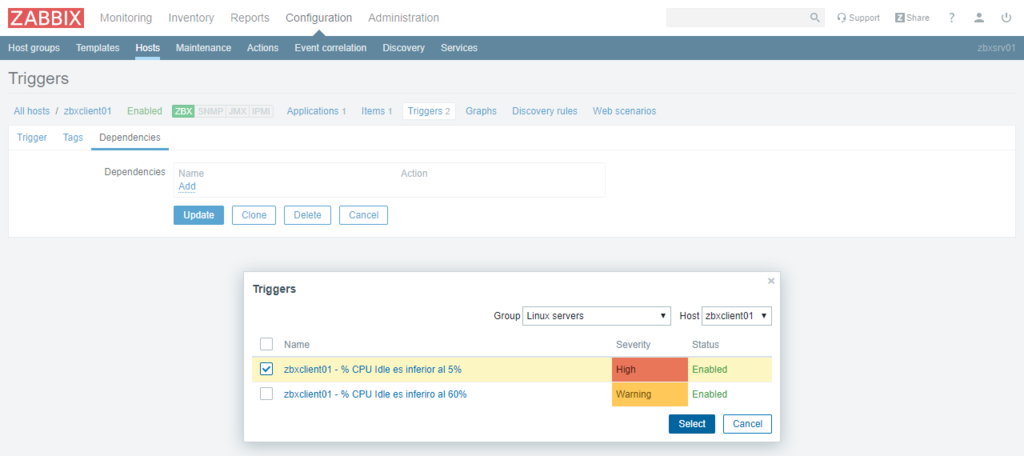Open the user profile icon
This screenshot has width=1024, height=456.
tap(979, 18)
